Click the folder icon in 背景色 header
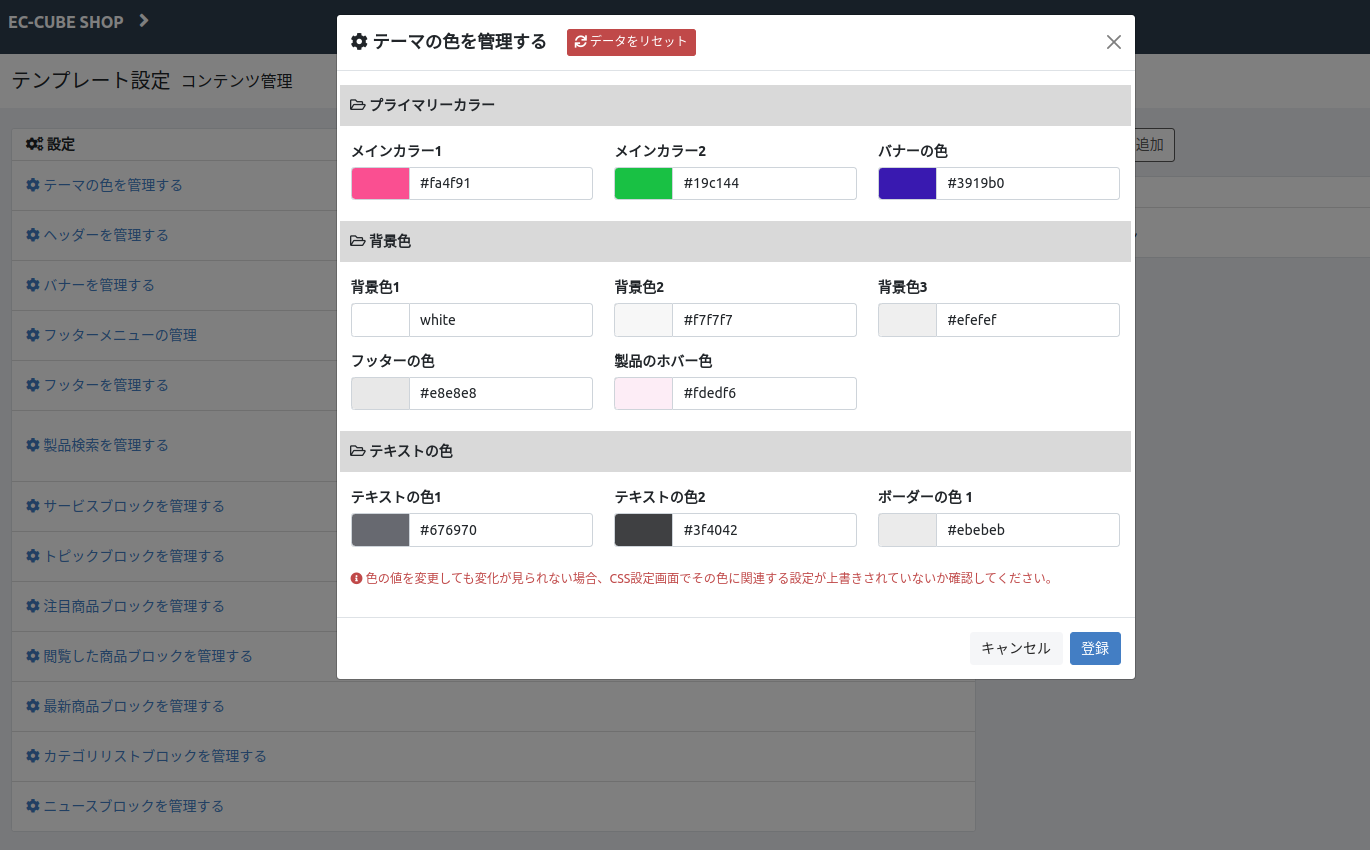Viewport: 1370px width, 850px height. pos(357,241)
